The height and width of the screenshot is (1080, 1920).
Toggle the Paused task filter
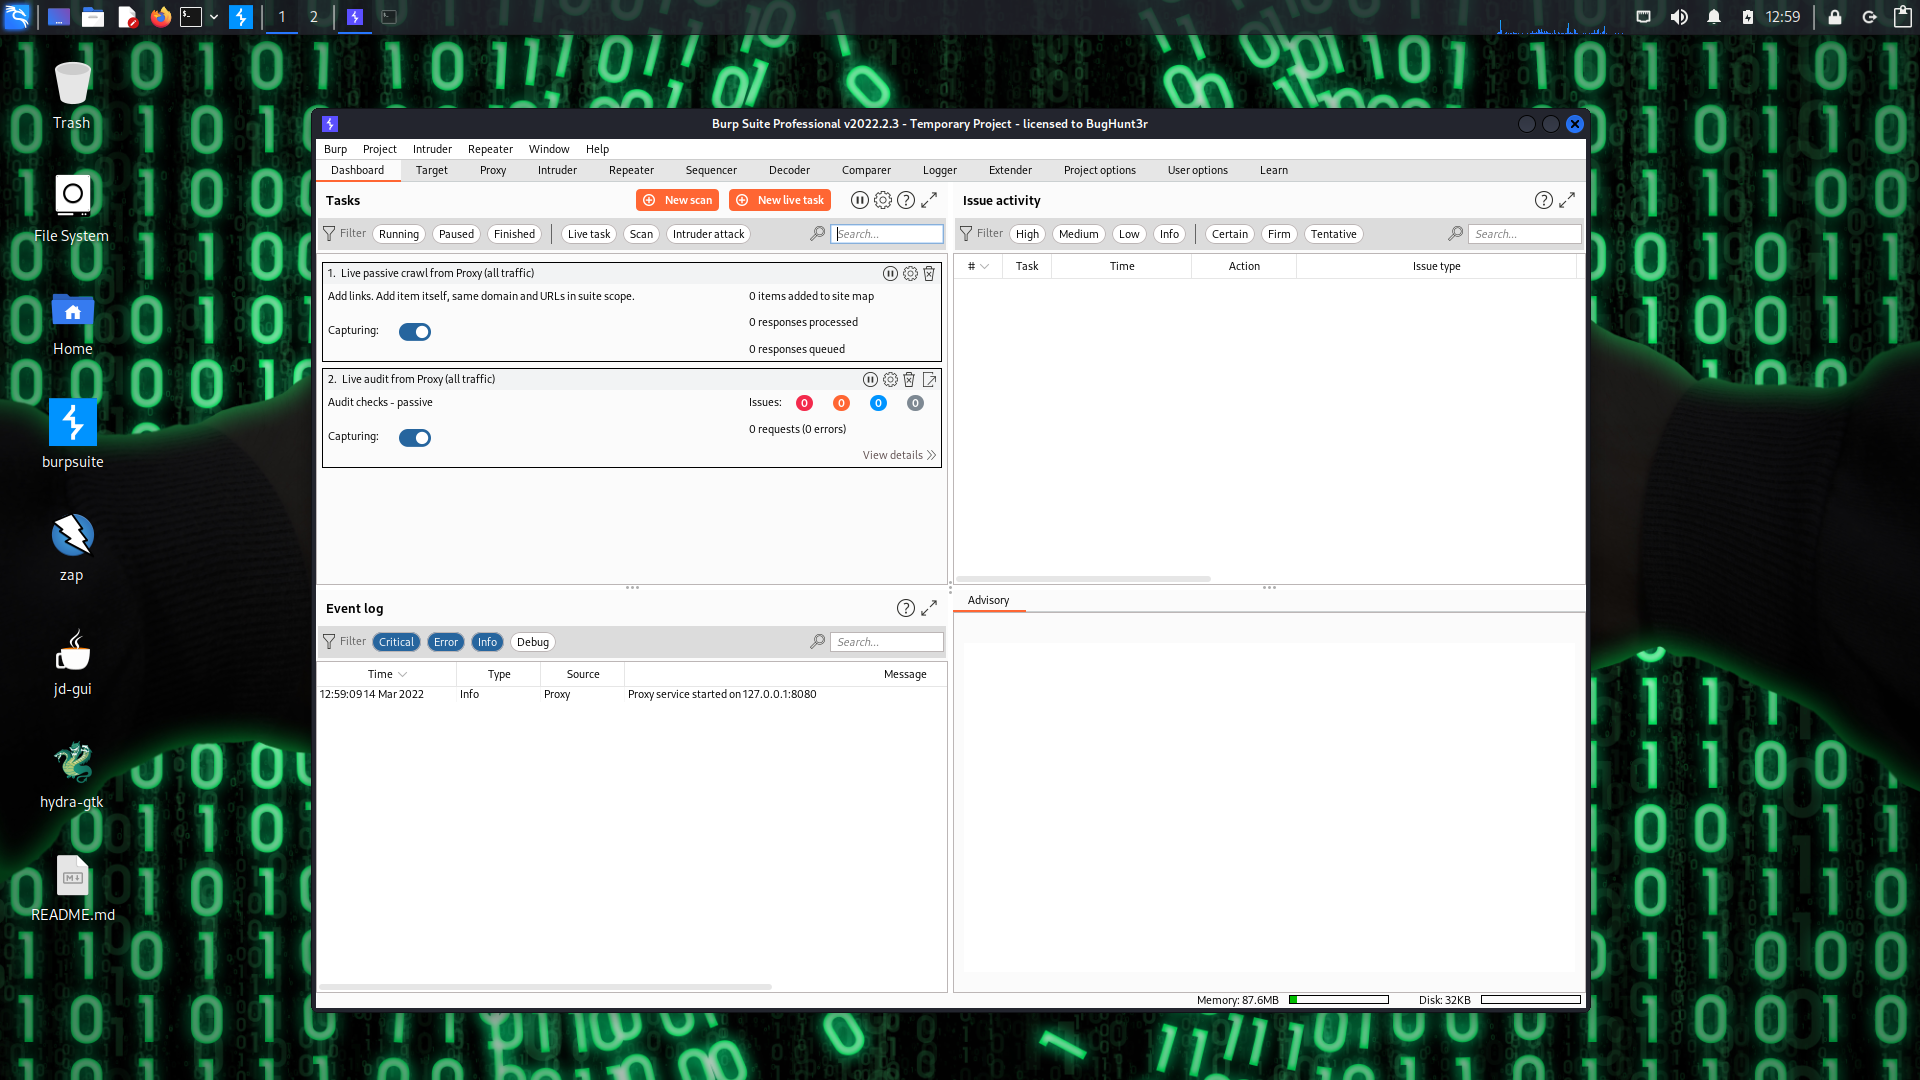(456, 234)
